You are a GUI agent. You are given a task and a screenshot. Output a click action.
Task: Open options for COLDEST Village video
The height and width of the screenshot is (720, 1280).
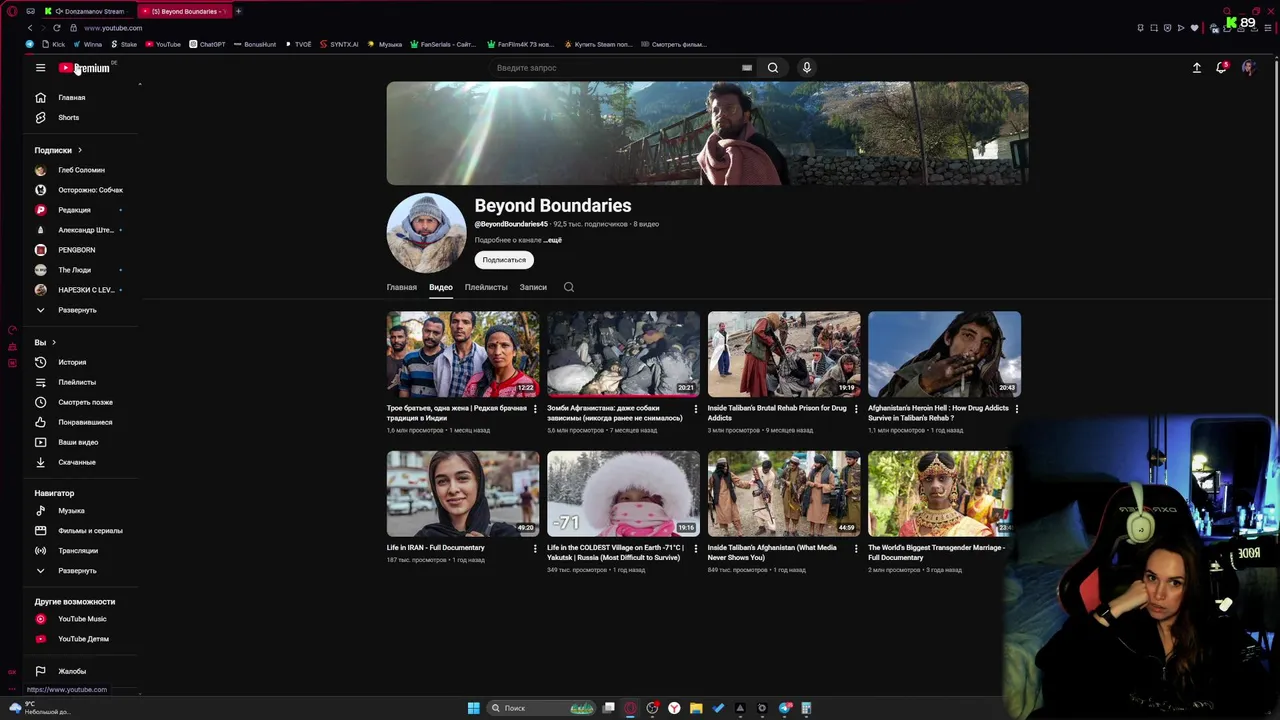[x=696, y=549]
